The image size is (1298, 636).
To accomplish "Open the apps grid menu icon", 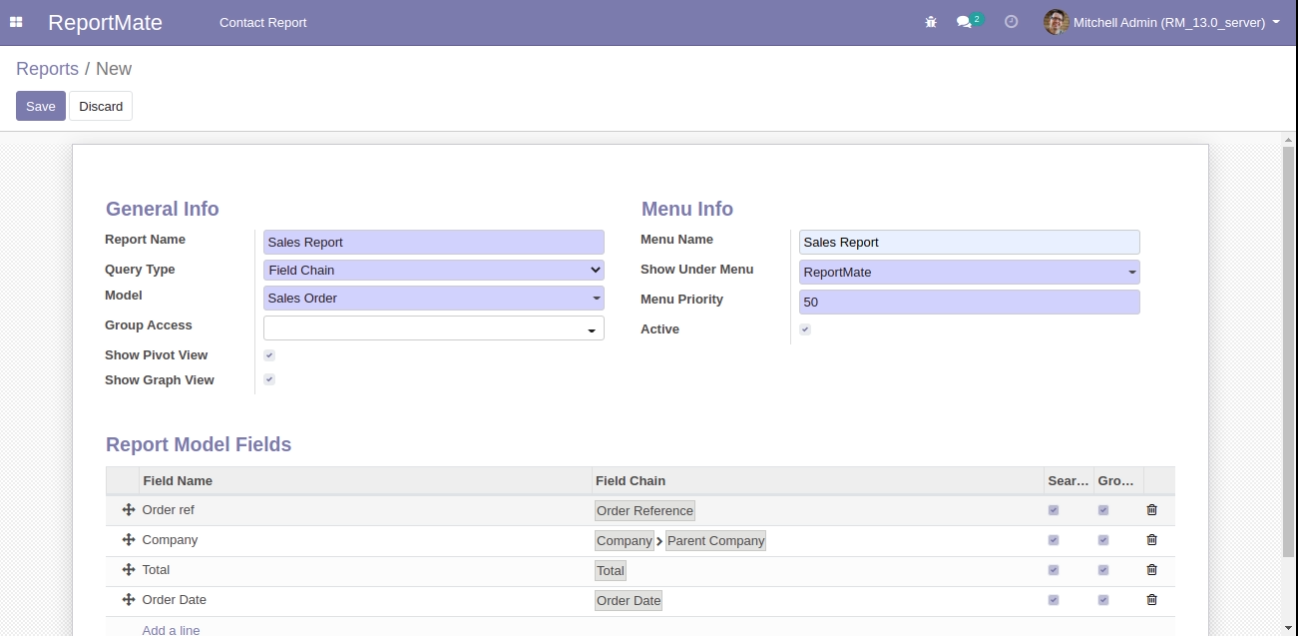I will pyautogui.click(x=17, y=22).
